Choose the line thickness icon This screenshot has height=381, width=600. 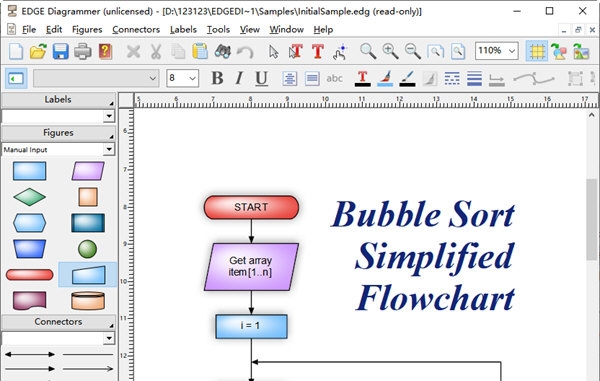pyautogui.click(x=474, y=78)
